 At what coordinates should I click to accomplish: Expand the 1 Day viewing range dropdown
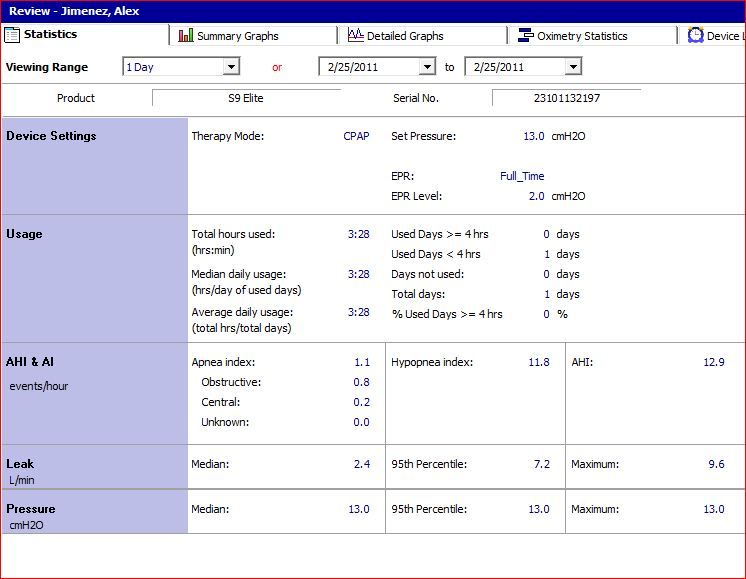tap(231, 67)
